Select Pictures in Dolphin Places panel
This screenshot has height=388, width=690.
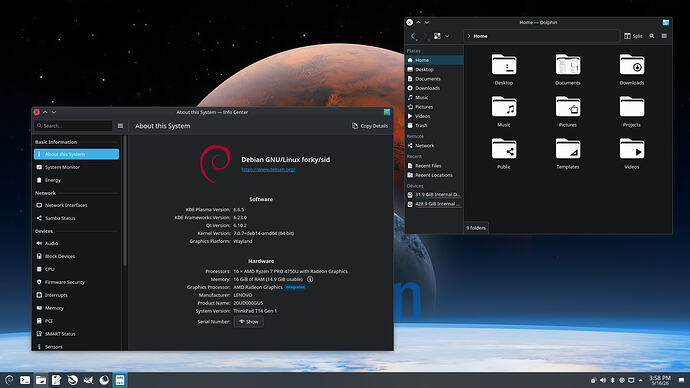click(x=434, y=107)
